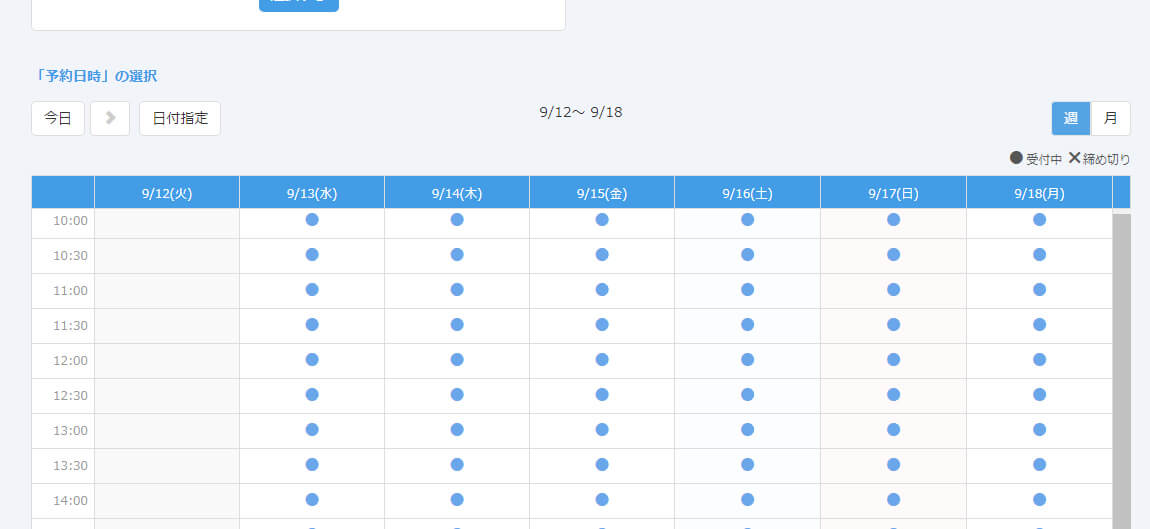Switch calendar to month view (月)
Viewport: 1150px width, 529px height.
pyautogui.click(x=1110, y=118)
